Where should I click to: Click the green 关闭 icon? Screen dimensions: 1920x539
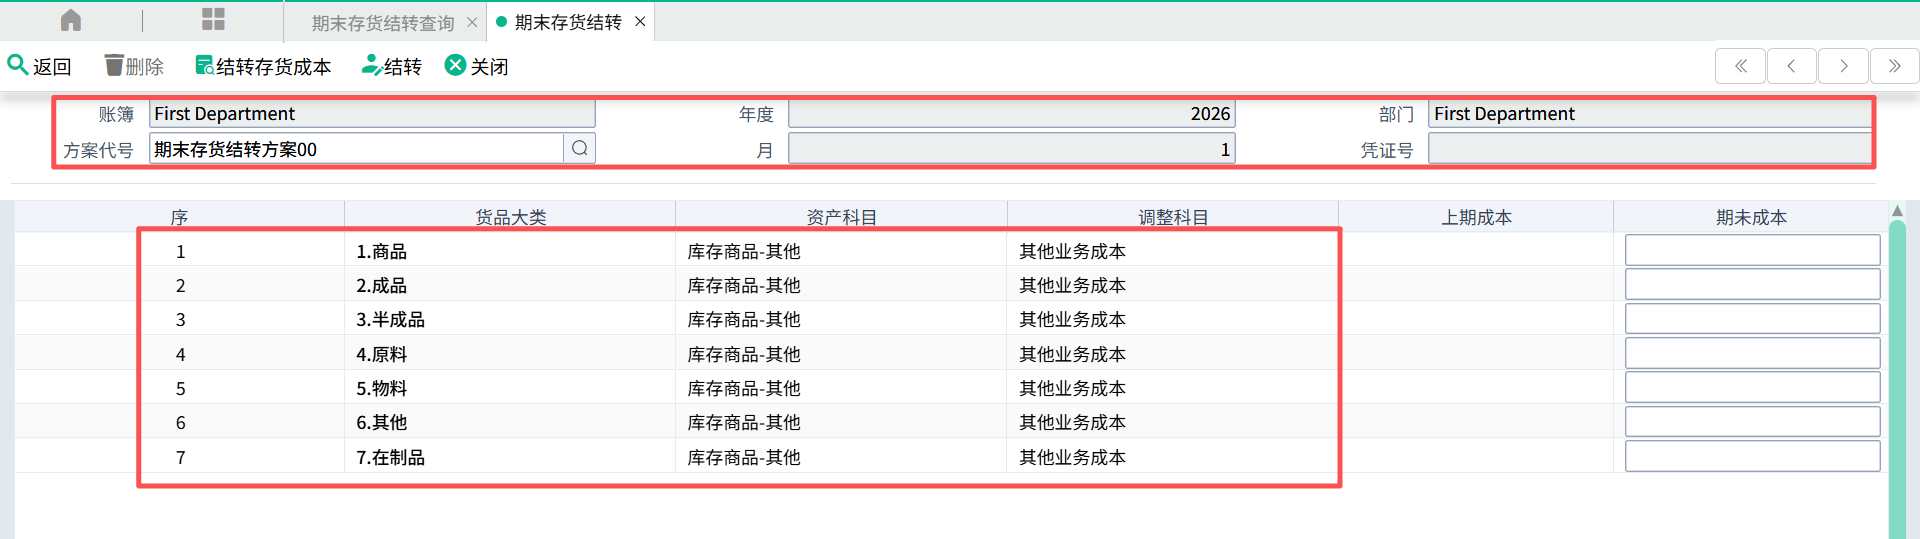coord(455,65)
